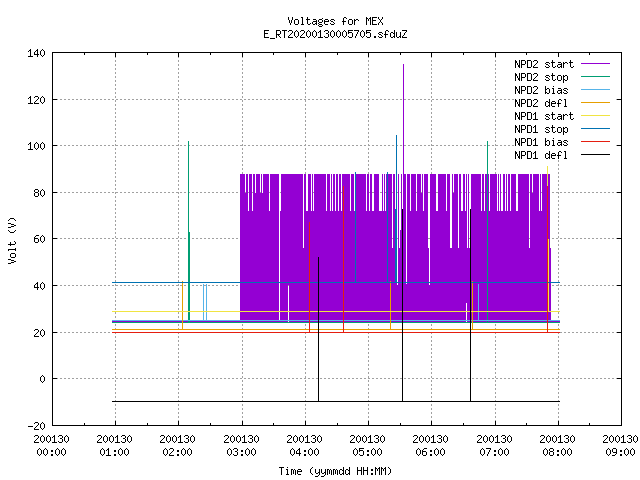Click the 0 y-axis tick label
The image size is (640, 480).
(42, 380)
